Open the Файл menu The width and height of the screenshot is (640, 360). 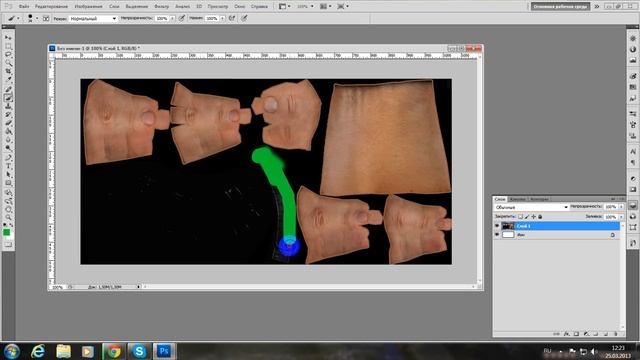tap(24, 7)
